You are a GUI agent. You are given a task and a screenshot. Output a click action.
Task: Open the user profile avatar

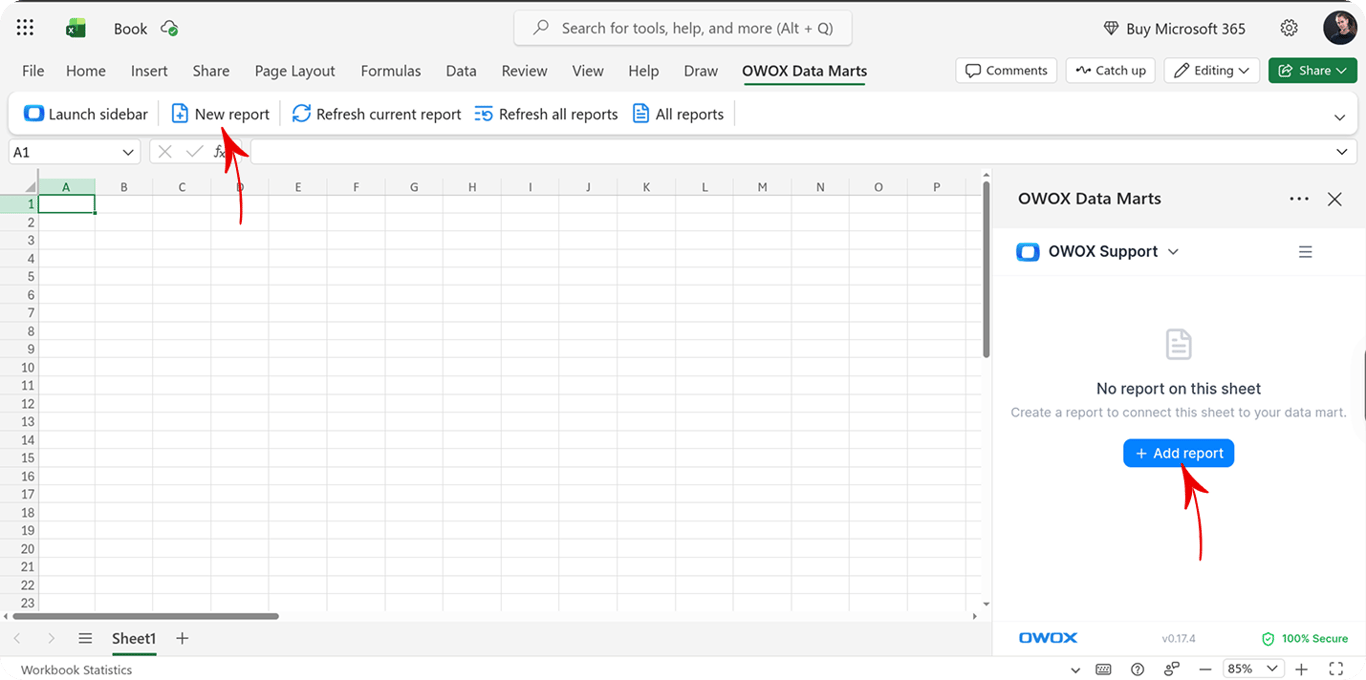(1339, 28)
